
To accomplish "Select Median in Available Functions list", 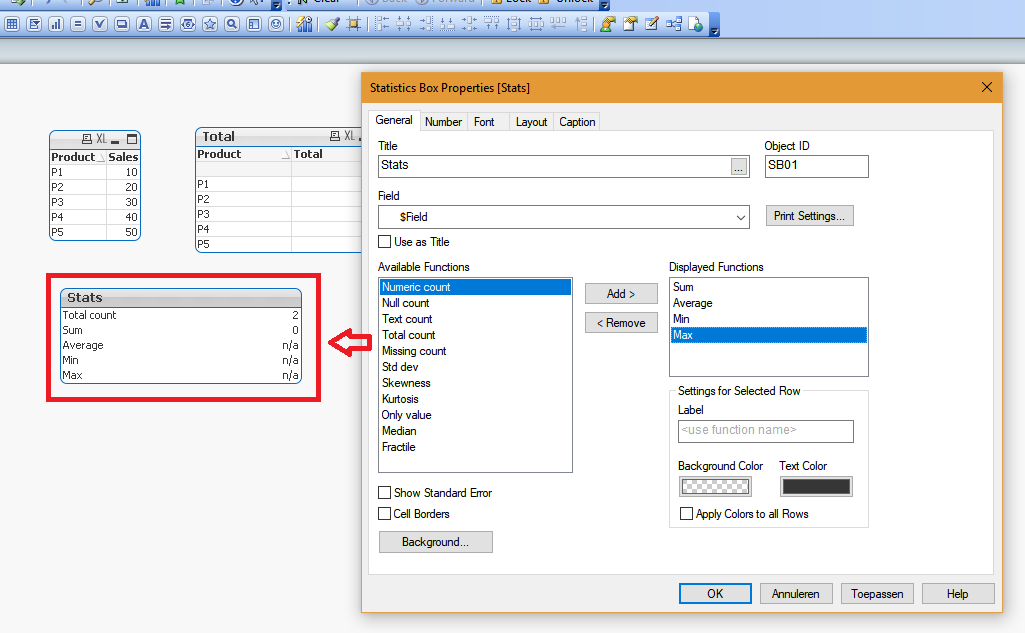I will point(399,431).
